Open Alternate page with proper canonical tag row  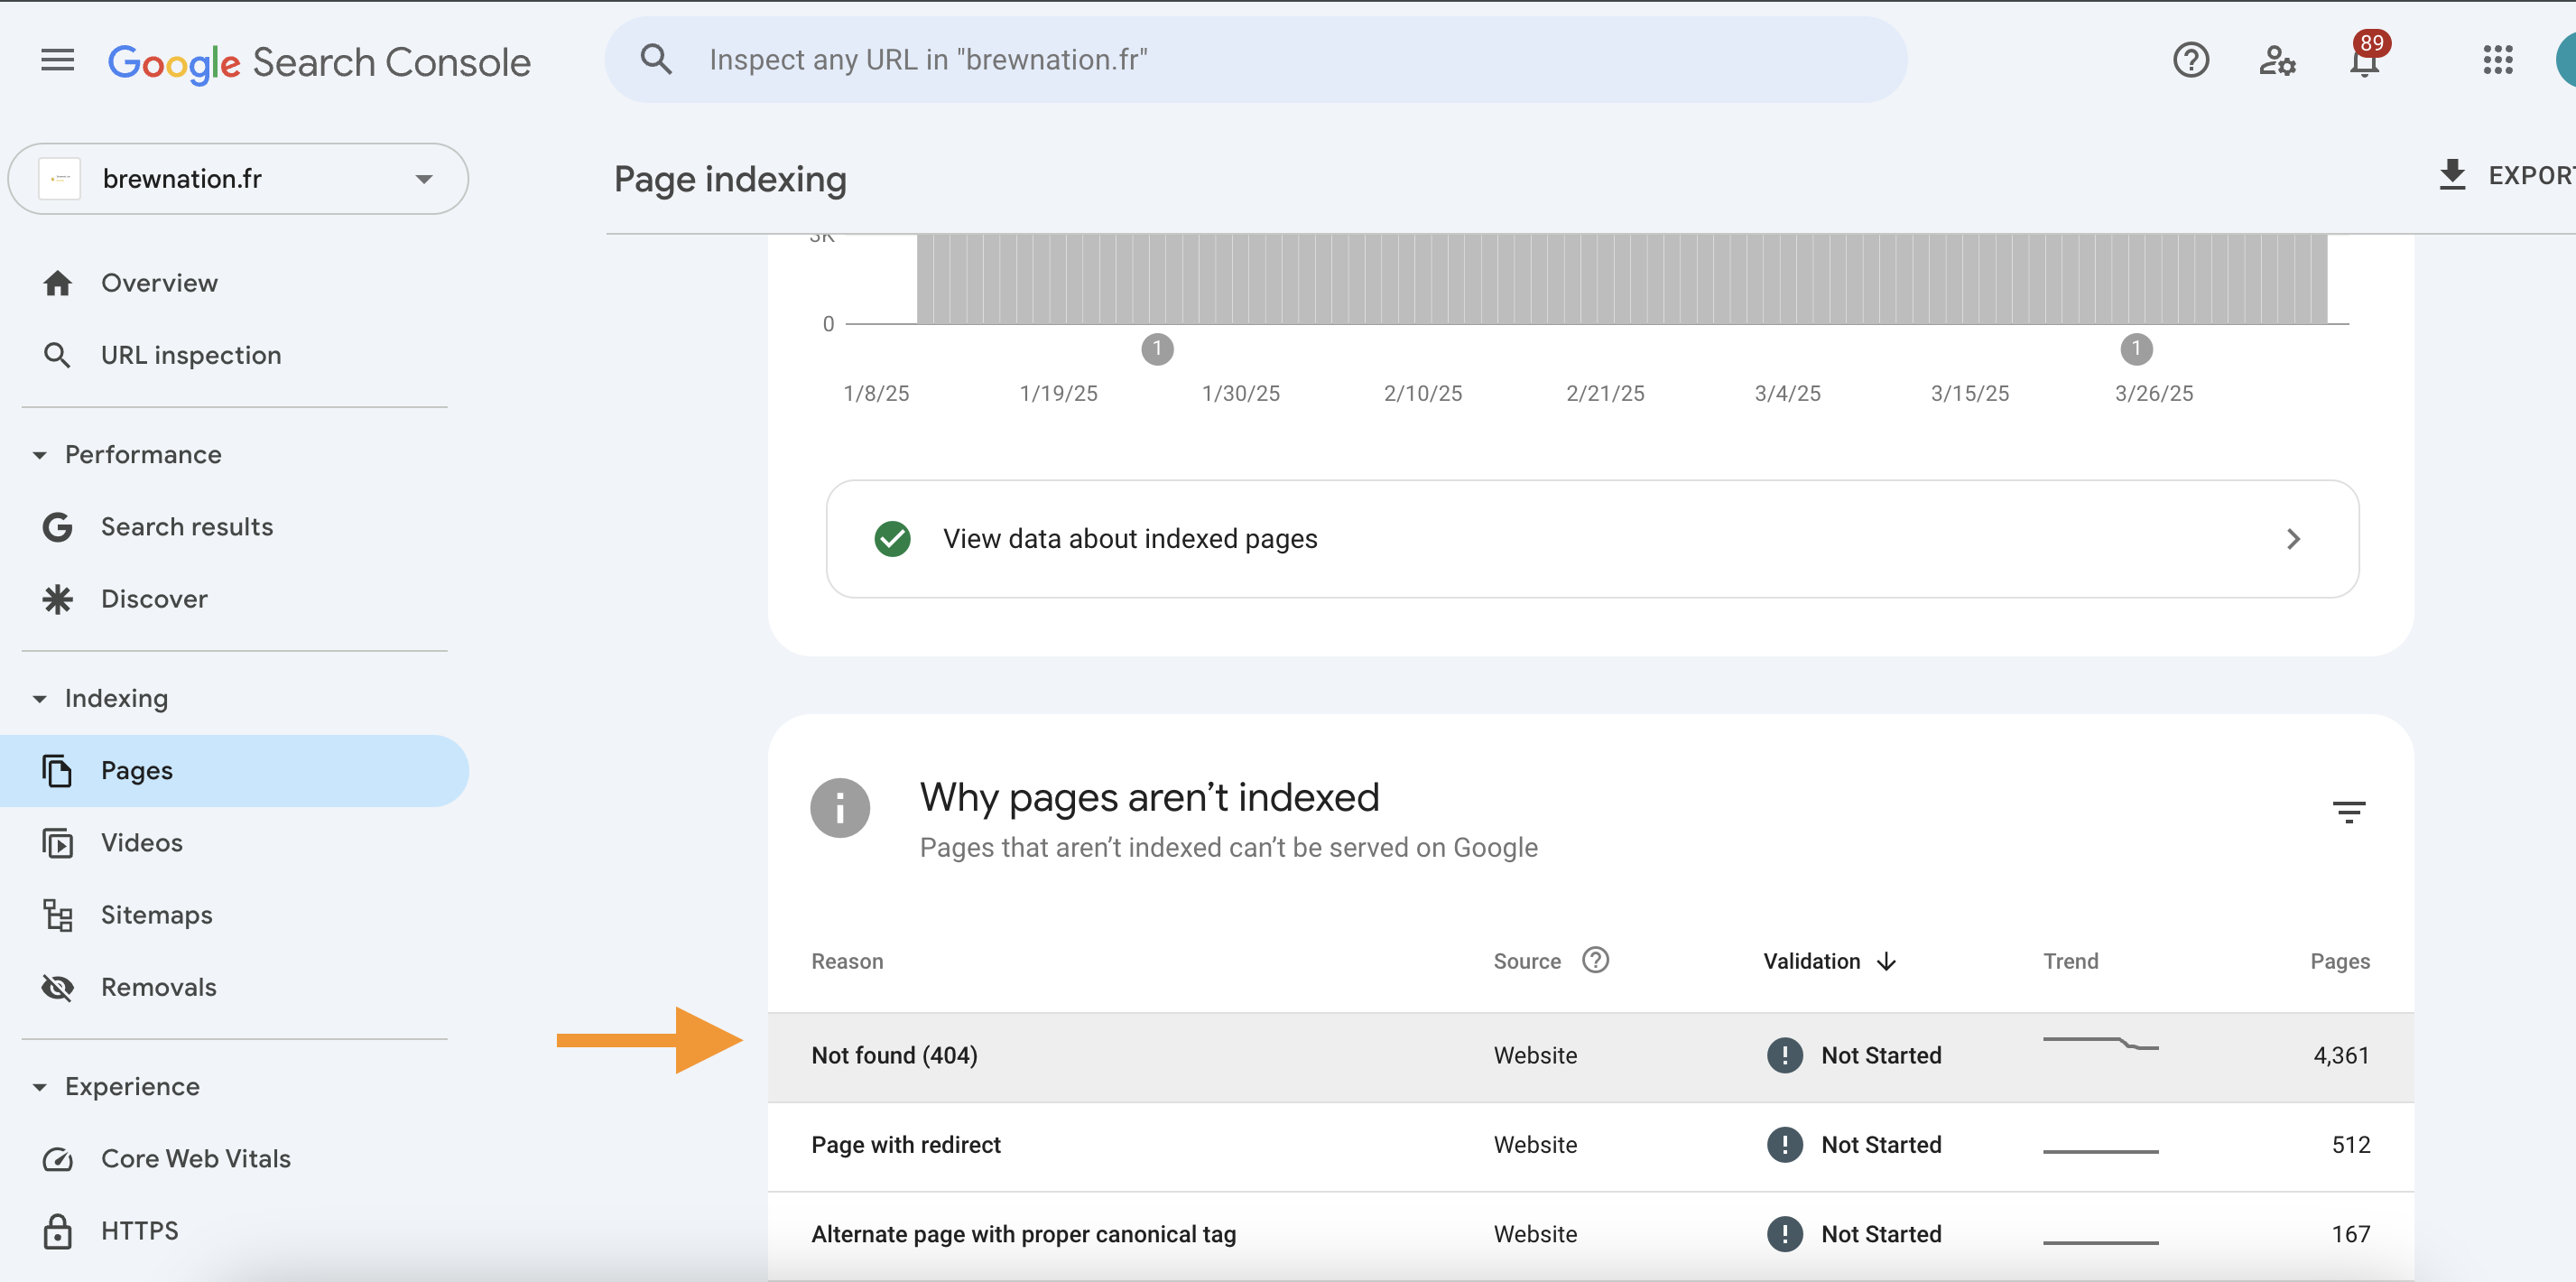[x=1590, y=1235]
